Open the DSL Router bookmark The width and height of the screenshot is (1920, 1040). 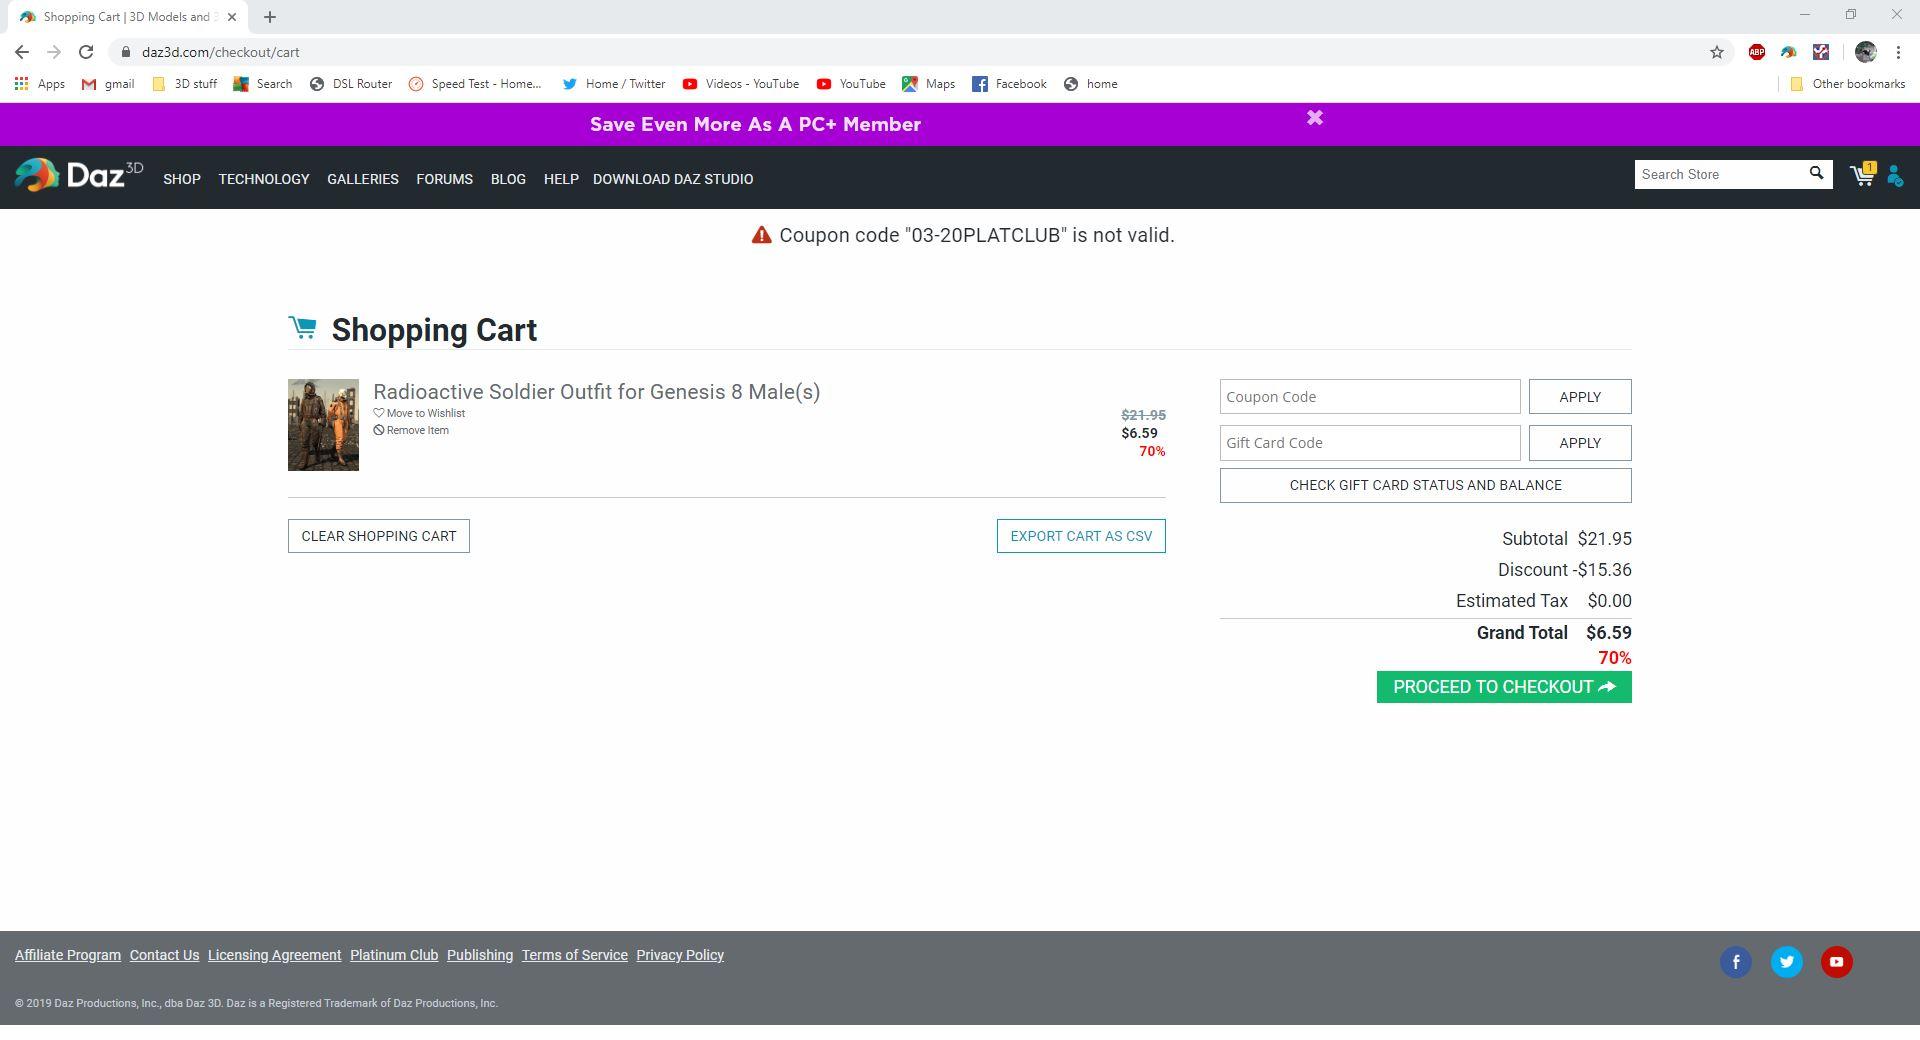(x=351, y=84)
